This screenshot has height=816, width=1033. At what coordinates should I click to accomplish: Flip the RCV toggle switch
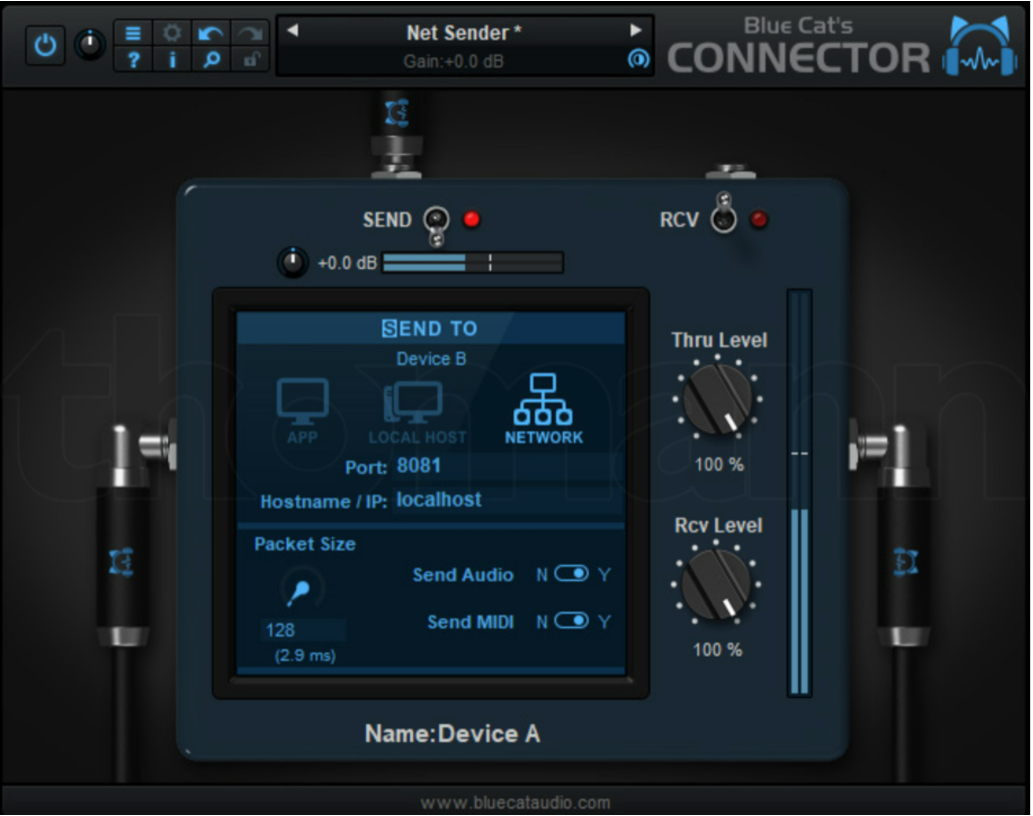coord(723,213)
